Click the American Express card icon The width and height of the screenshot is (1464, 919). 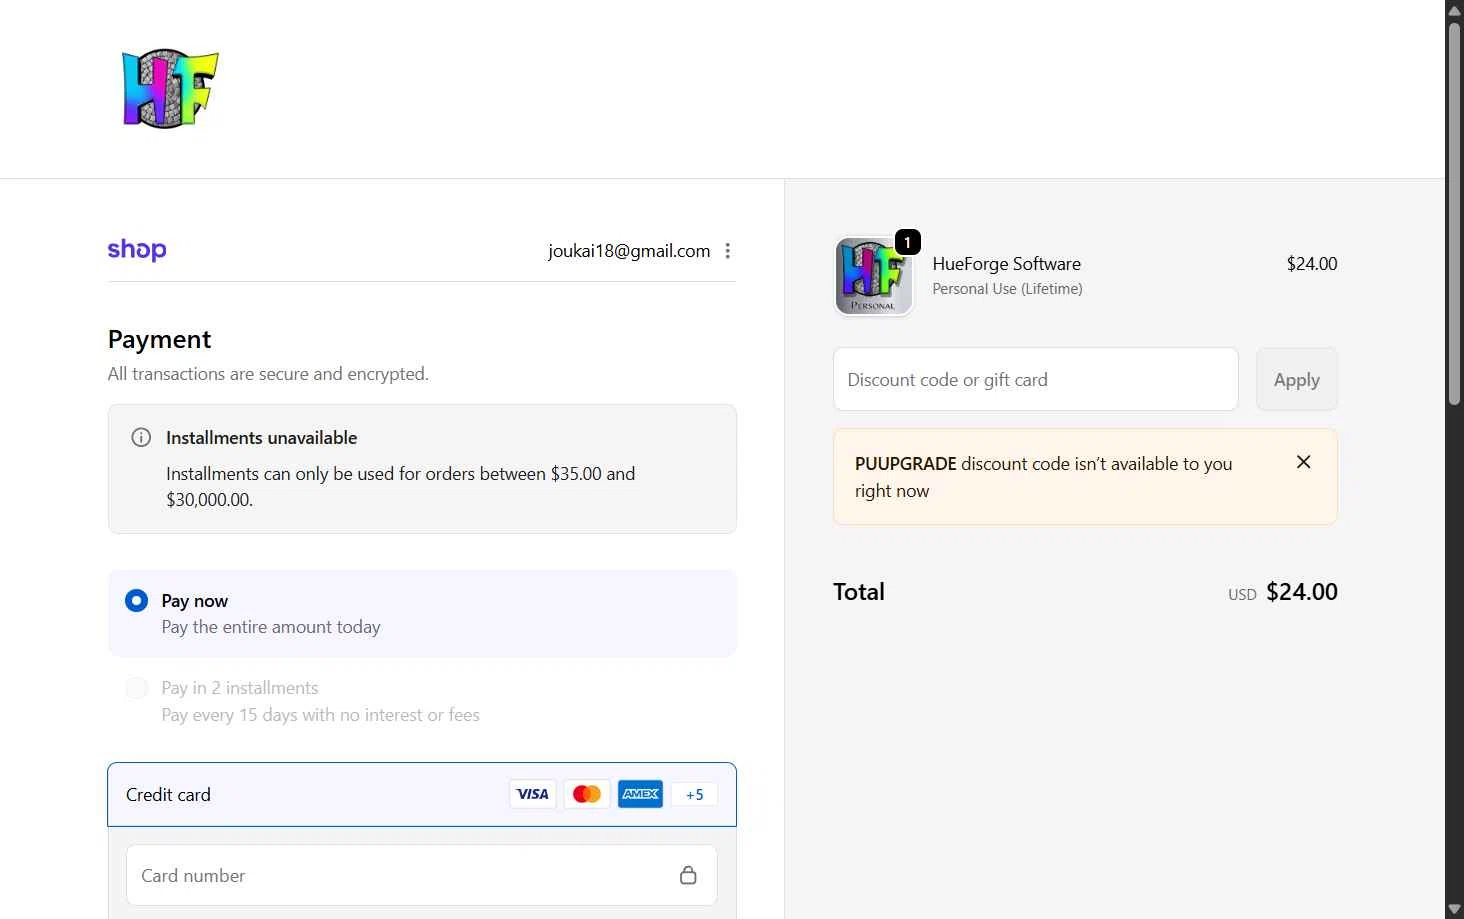(640, 794)
